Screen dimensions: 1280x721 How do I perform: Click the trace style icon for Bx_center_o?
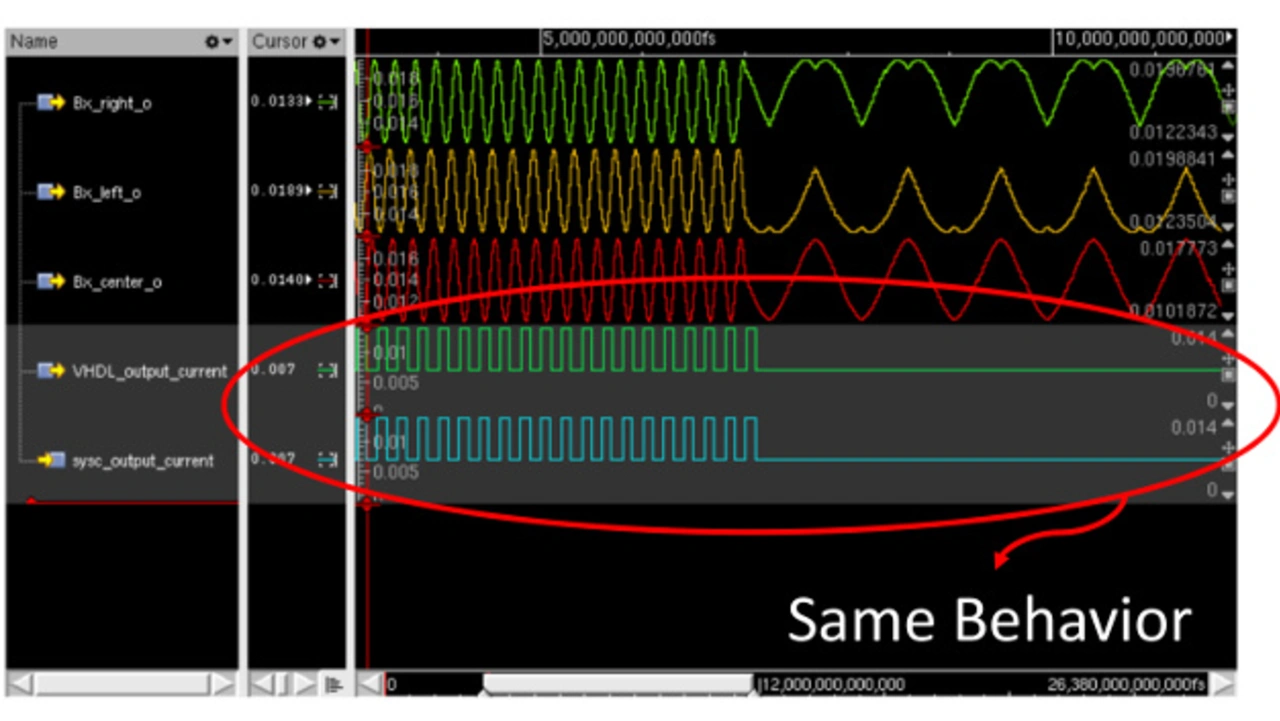click(x=327, y=282)
